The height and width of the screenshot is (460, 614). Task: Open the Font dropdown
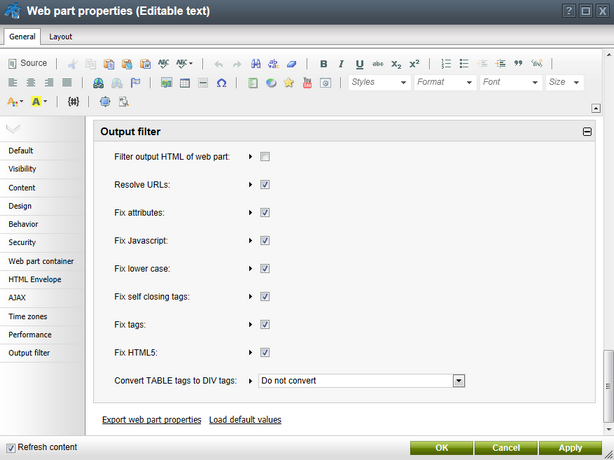pyautogui.click(x=511, y=82)
